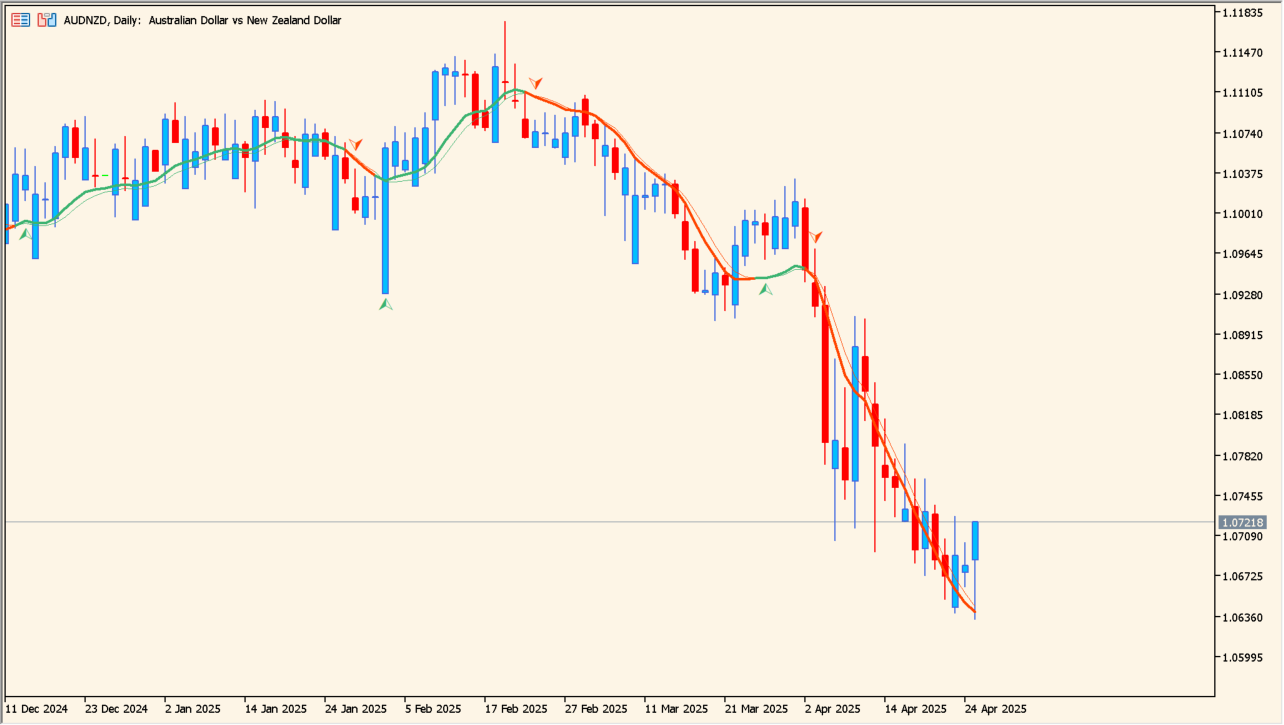Click the 1.11835 price axis label

(1242, 12)
